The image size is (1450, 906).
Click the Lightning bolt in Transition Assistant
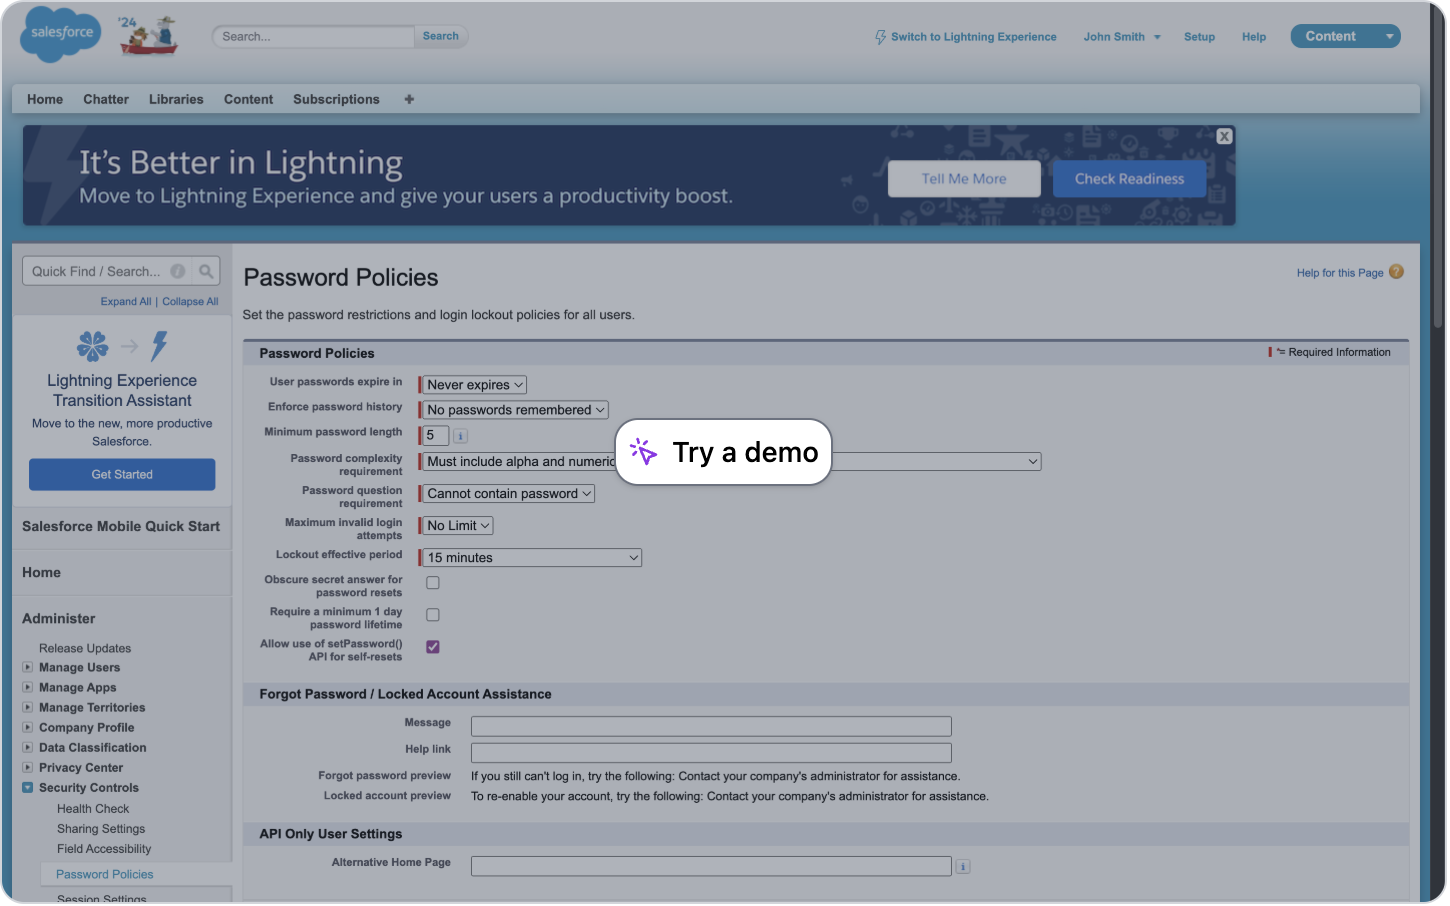[x=157, y=346]
